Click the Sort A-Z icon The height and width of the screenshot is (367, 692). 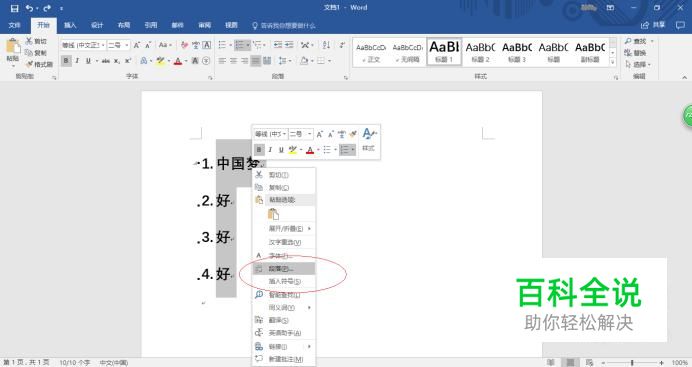[x=326, y=45]
